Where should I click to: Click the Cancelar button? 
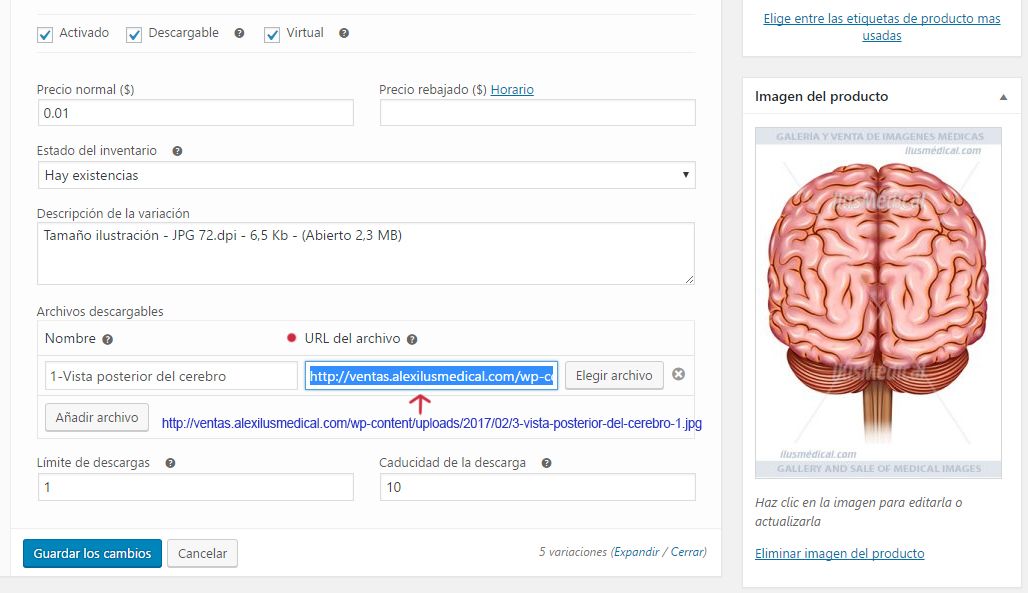point(203,553)
